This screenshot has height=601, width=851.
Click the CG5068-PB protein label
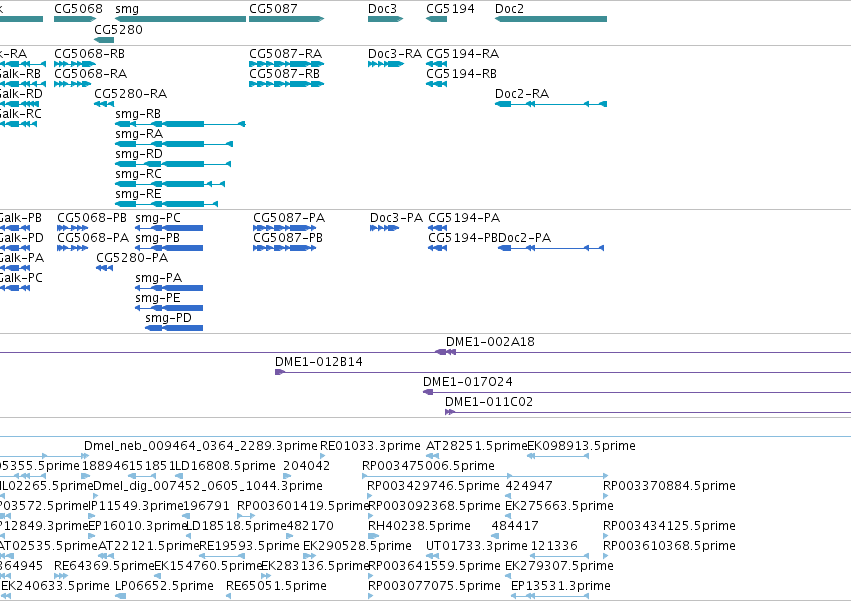point(92,218)
